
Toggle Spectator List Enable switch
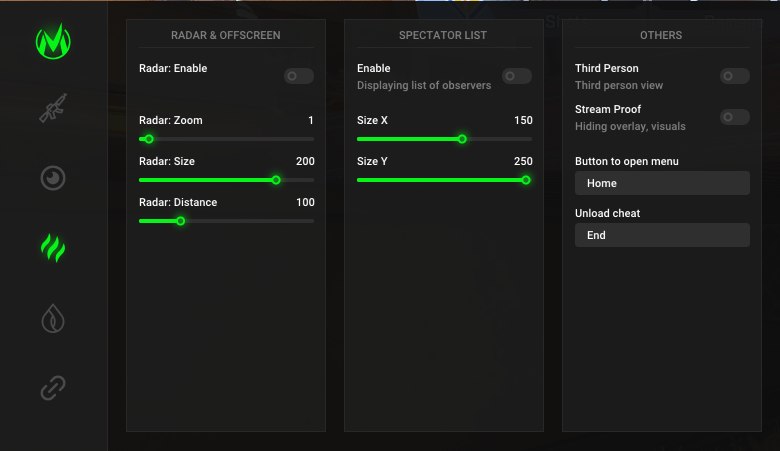[x=516, y=76]
